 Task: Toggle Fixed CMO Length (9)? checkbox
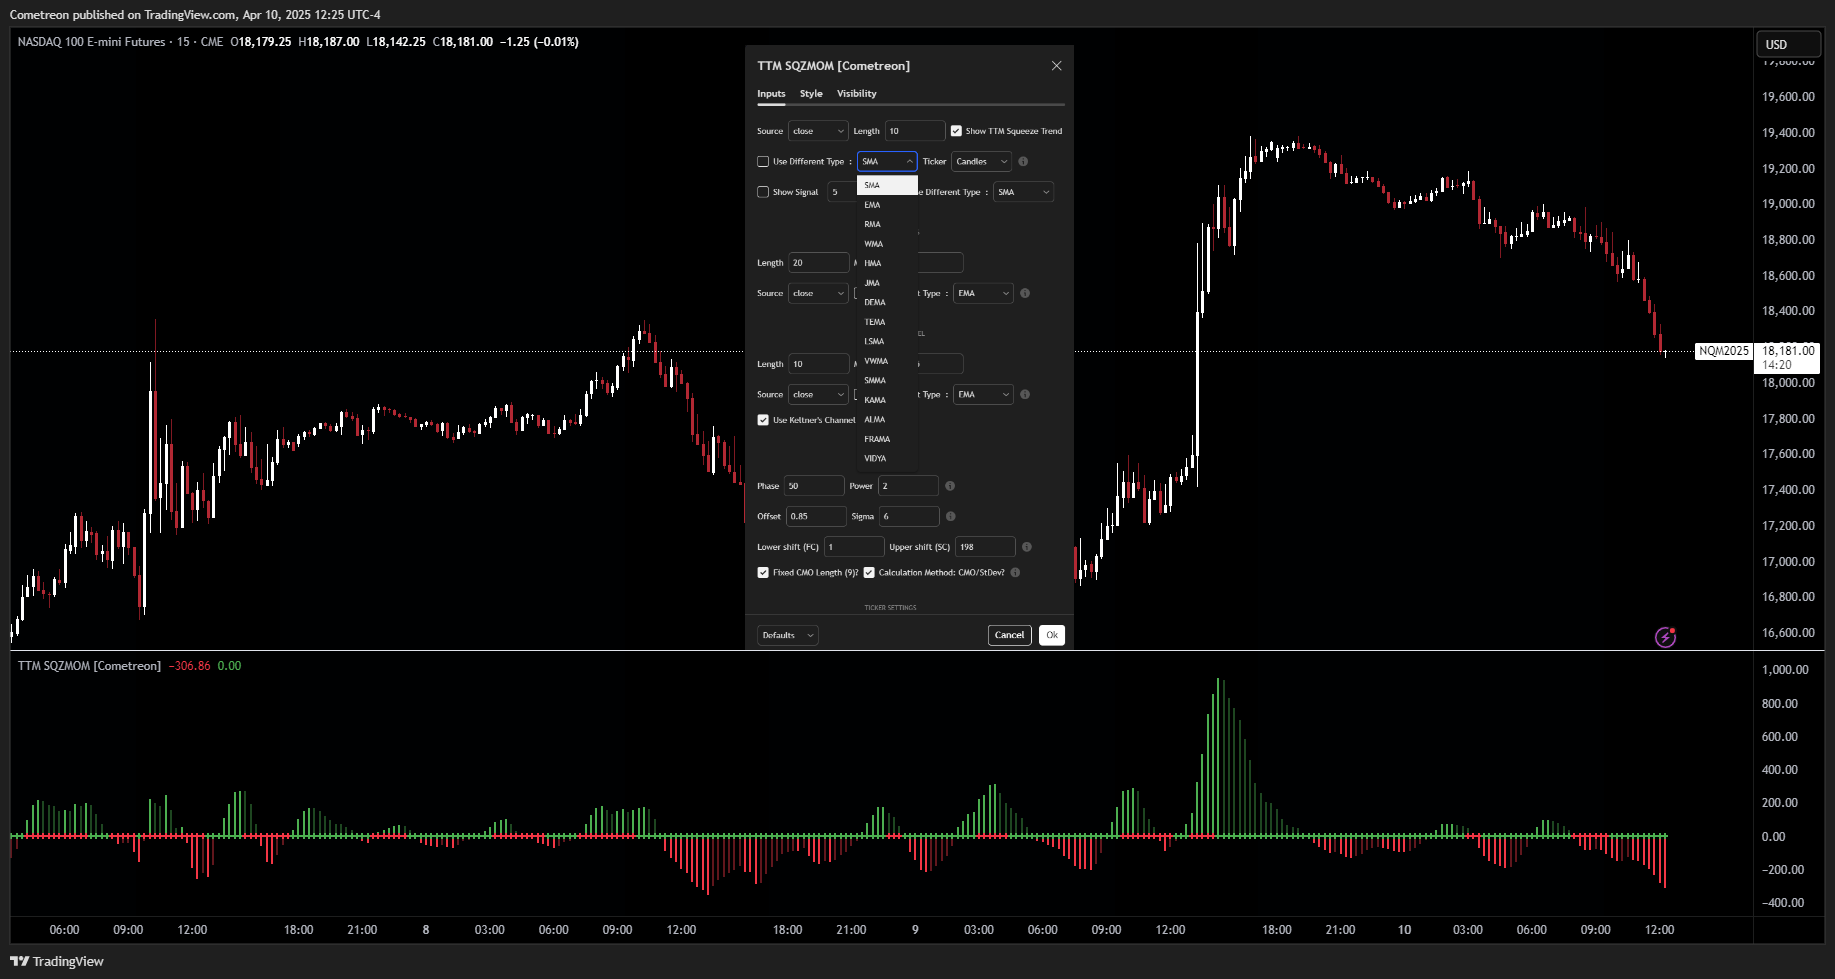click(x=763, y=573)
